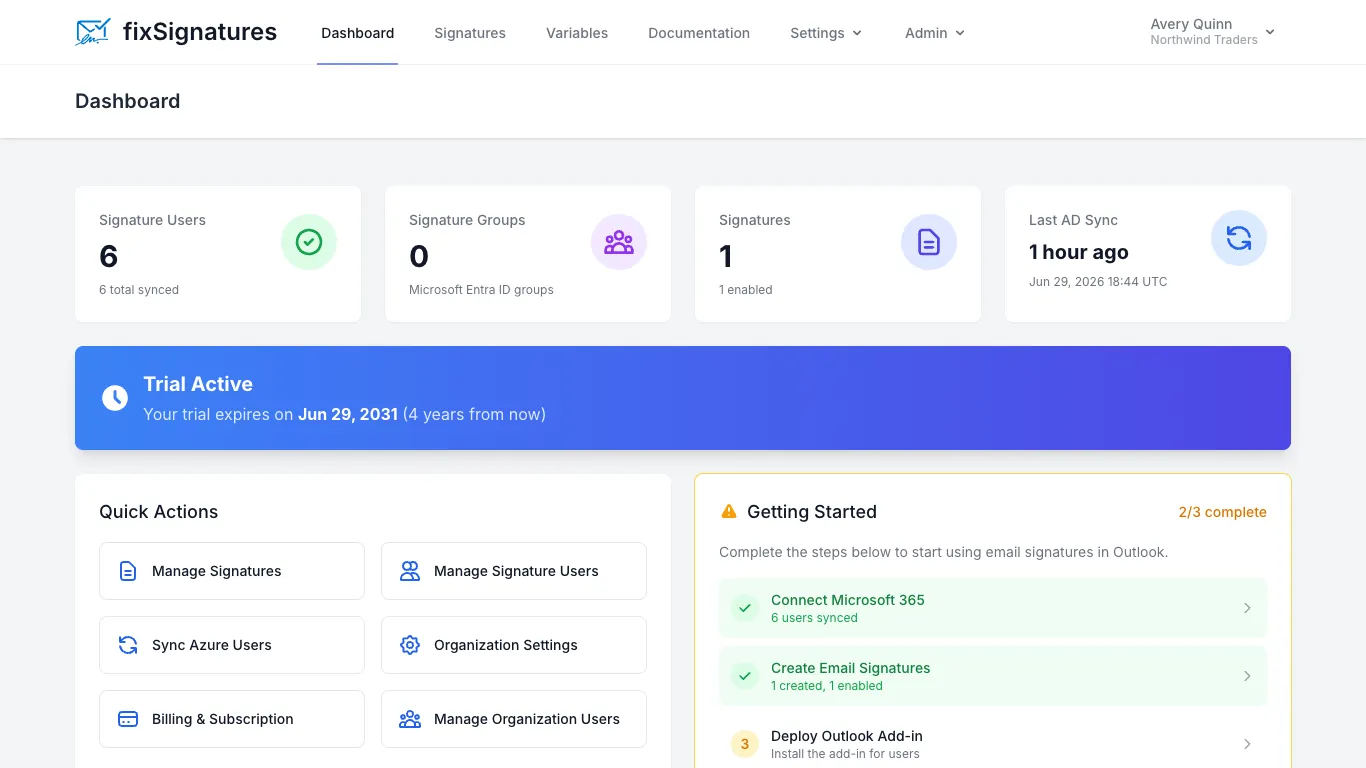Screen dimensions: 1366x768
Task: Click the fixSignatures brand name
Action: 200,32
